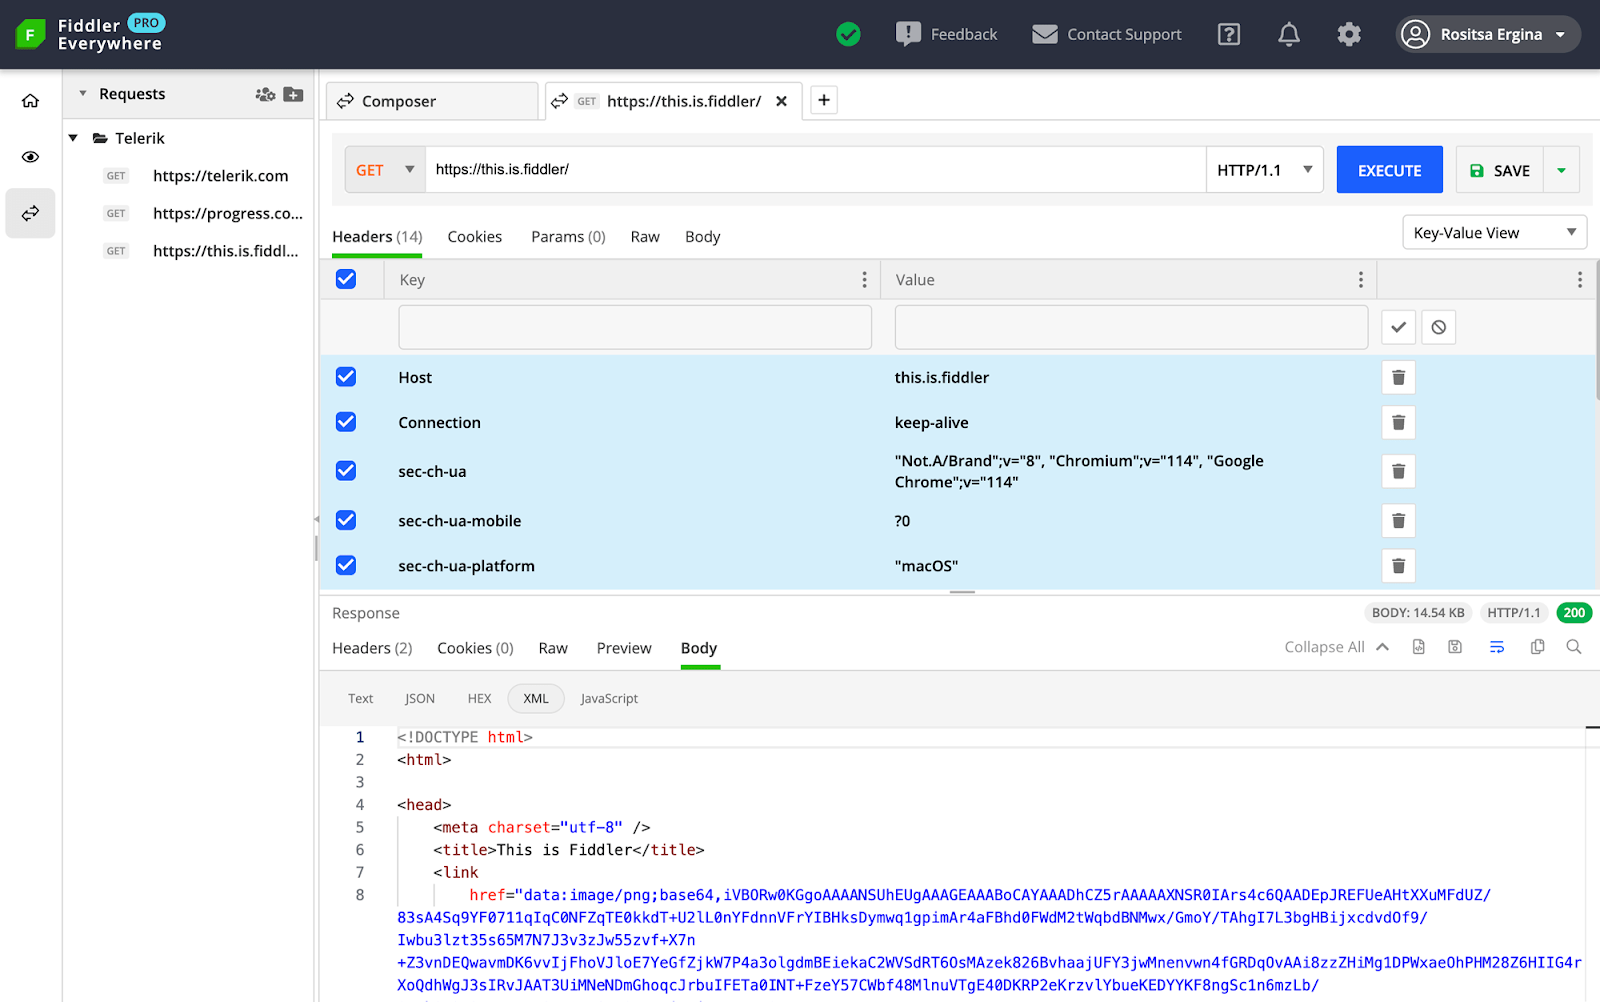Open the Home view in left sidebar
The image size is (1600, 1002).
point(30,101)
